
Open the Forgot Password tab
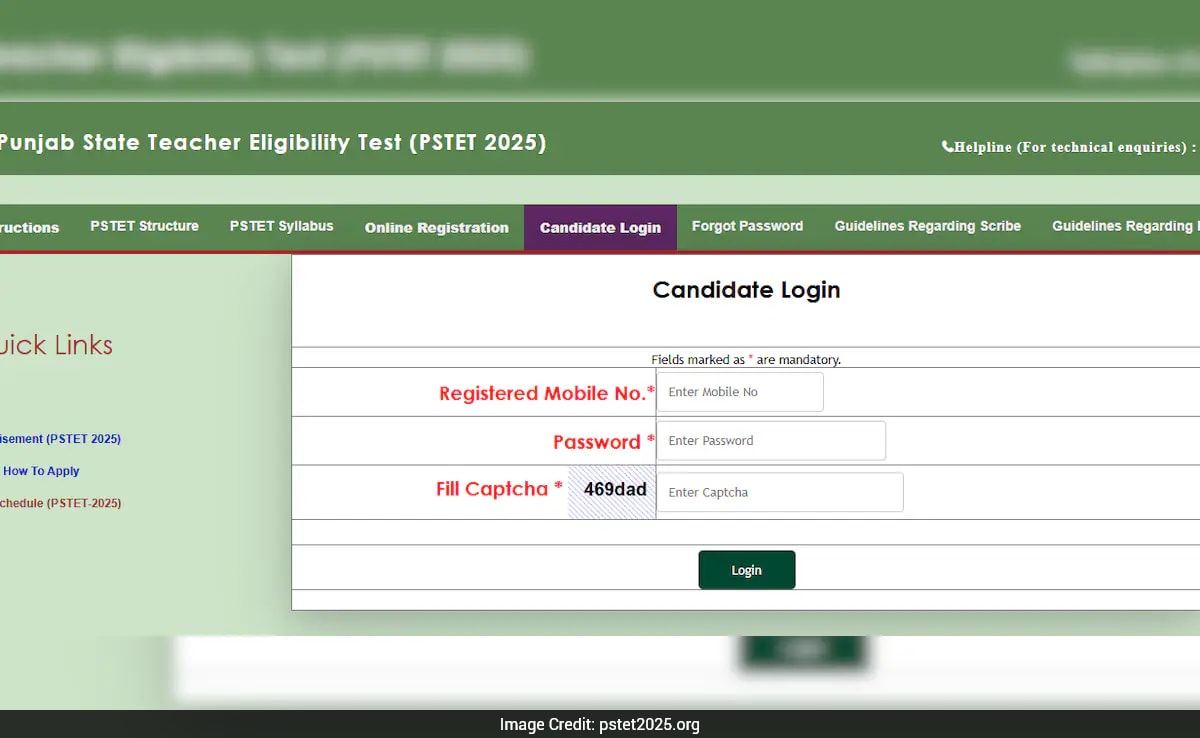pyautogui.click(x=747, y=227)
